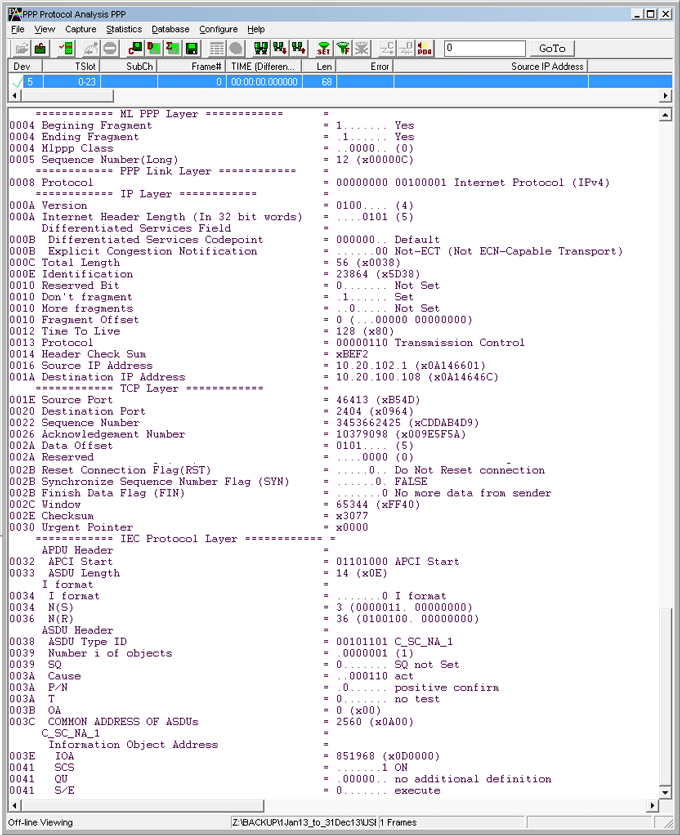This screenshot has width=680, height=835.
Task: Click the funnel filter icon with checkmark
Action: click(x=343, y=48)
